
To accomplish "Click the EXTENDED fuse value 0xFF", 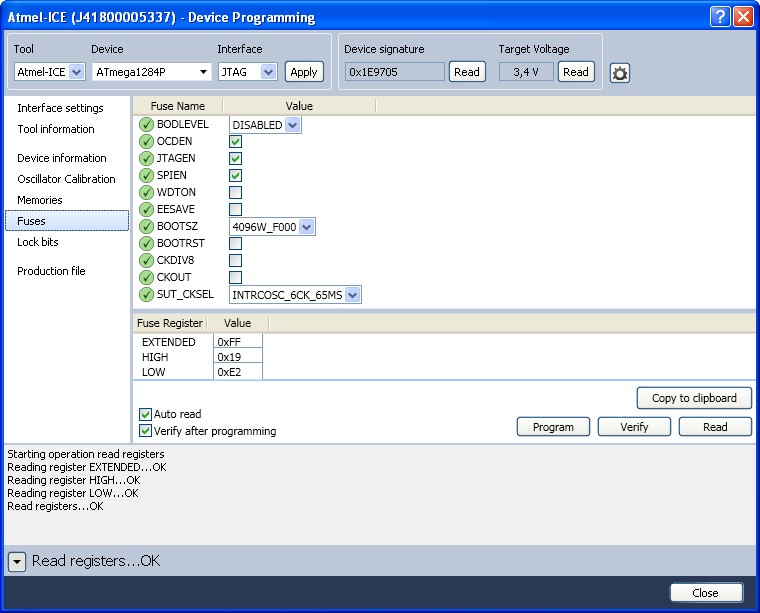I will coord(238,342).
